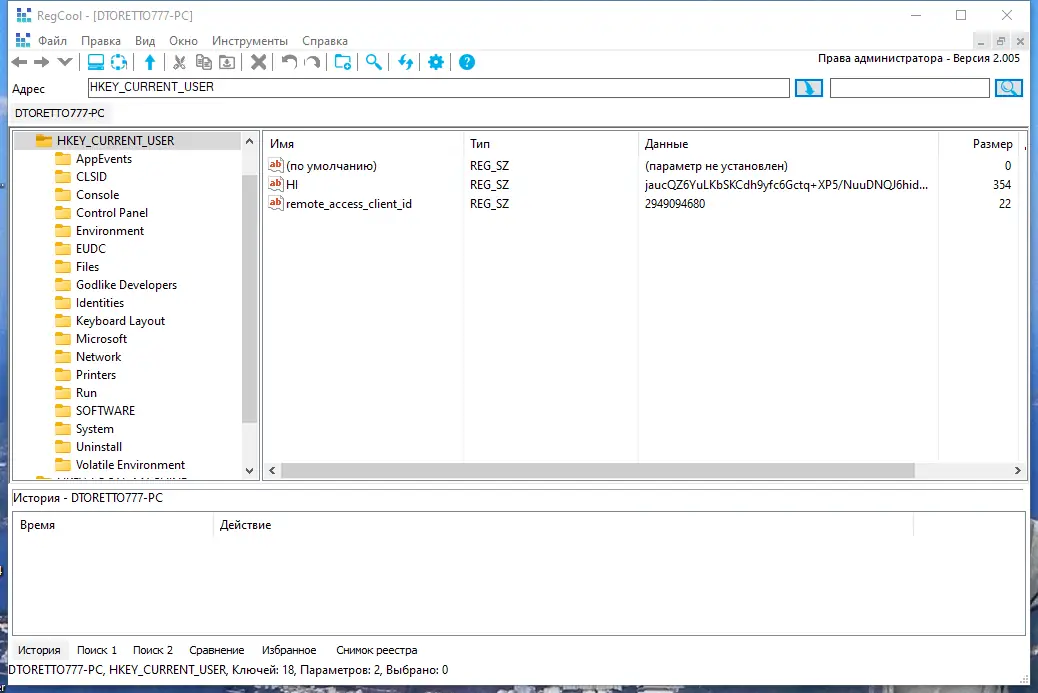Open the Файл menu

tap(52, 41)
